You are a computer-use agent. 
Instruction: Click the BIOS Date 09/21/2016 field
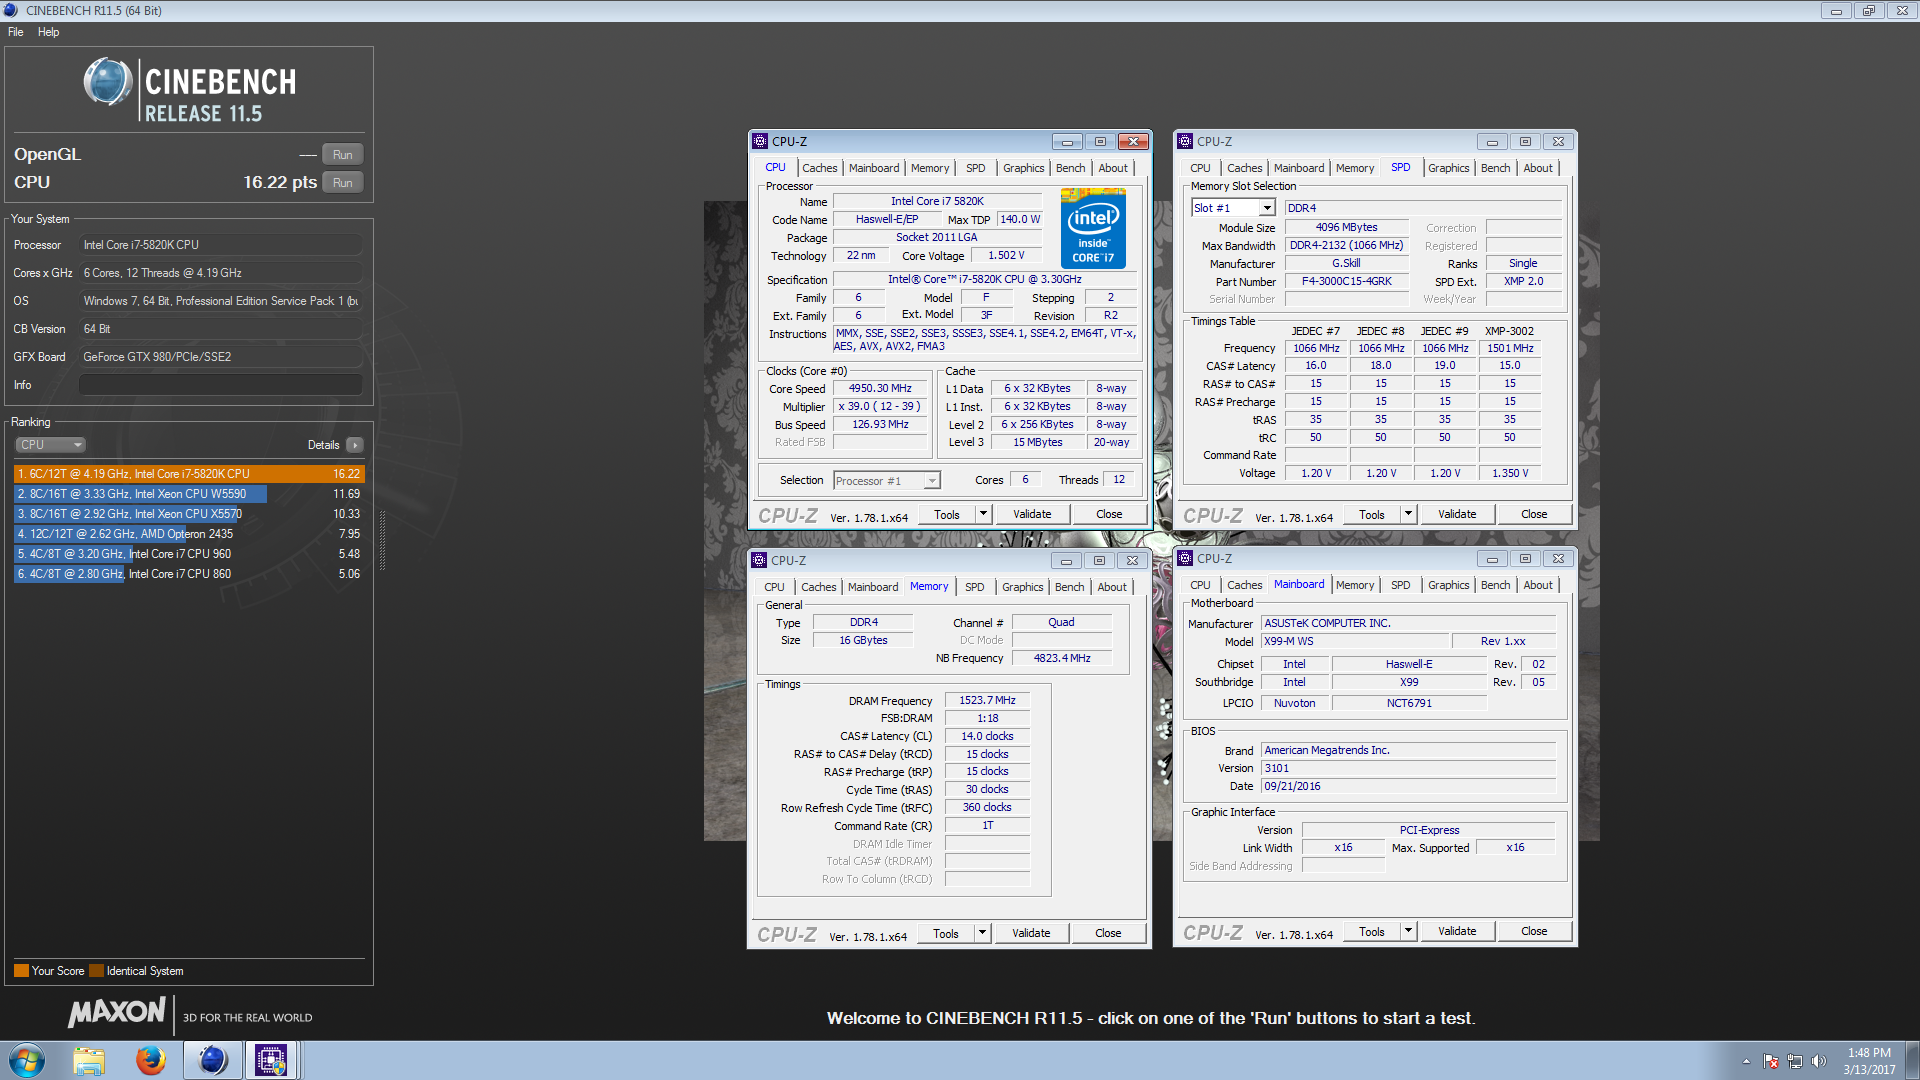coord(1408,786)
